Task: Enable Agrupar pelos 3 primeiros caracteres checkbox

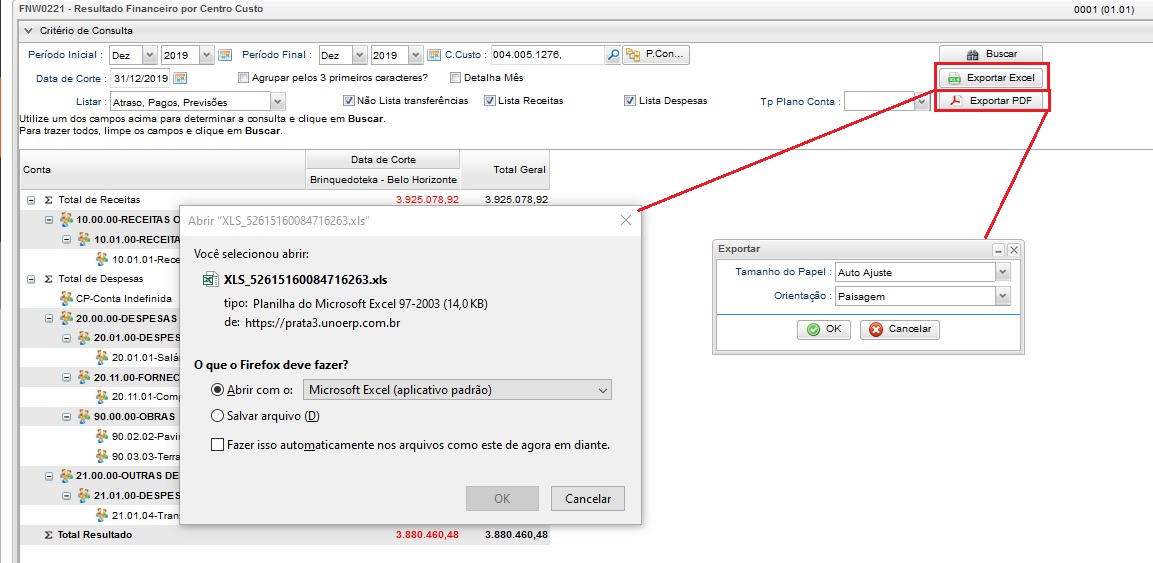Action: [x=244, y=78]
